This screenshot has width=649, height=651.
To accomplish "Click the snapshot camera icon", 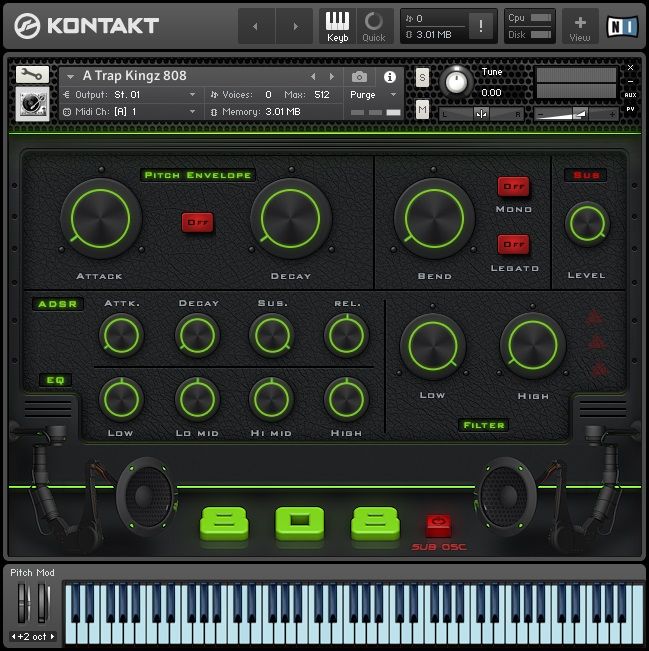I will pyautogui.click(x=359, y=77).
